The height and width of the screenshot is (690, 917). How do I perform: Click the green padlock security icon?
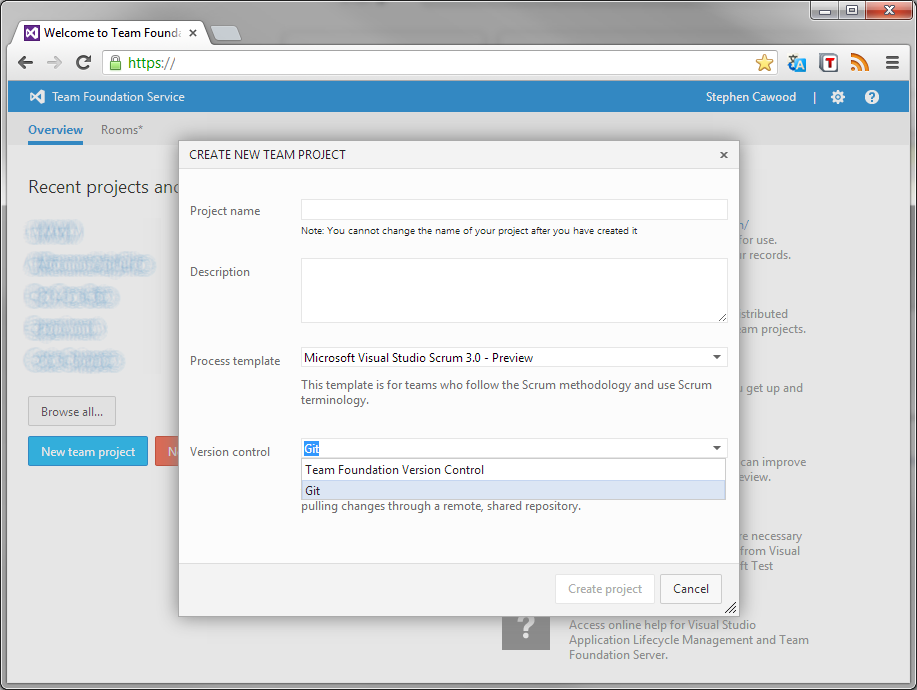click(115, 63)
